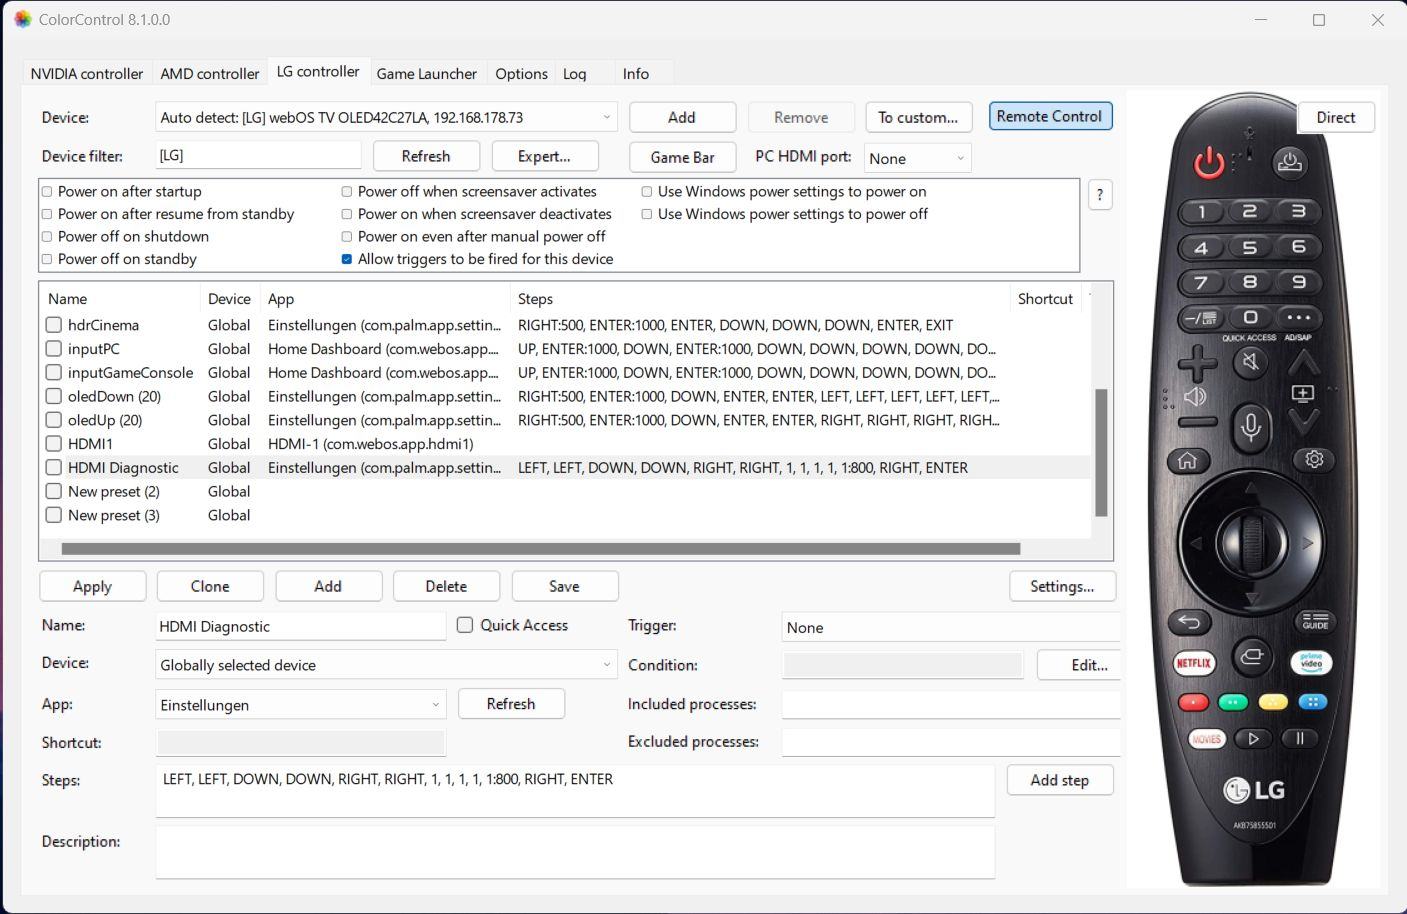1407x914 pixels.
Task: Click the three-dots button on remote
Action: pos(1298,317)
